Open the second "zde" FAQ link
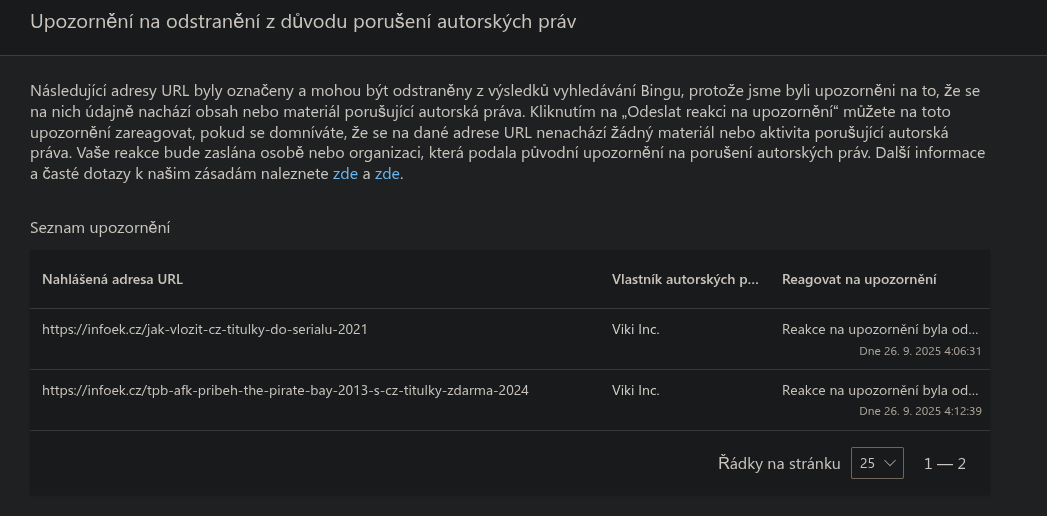Viewport: 1047px width, 516px height. point(387,174)
